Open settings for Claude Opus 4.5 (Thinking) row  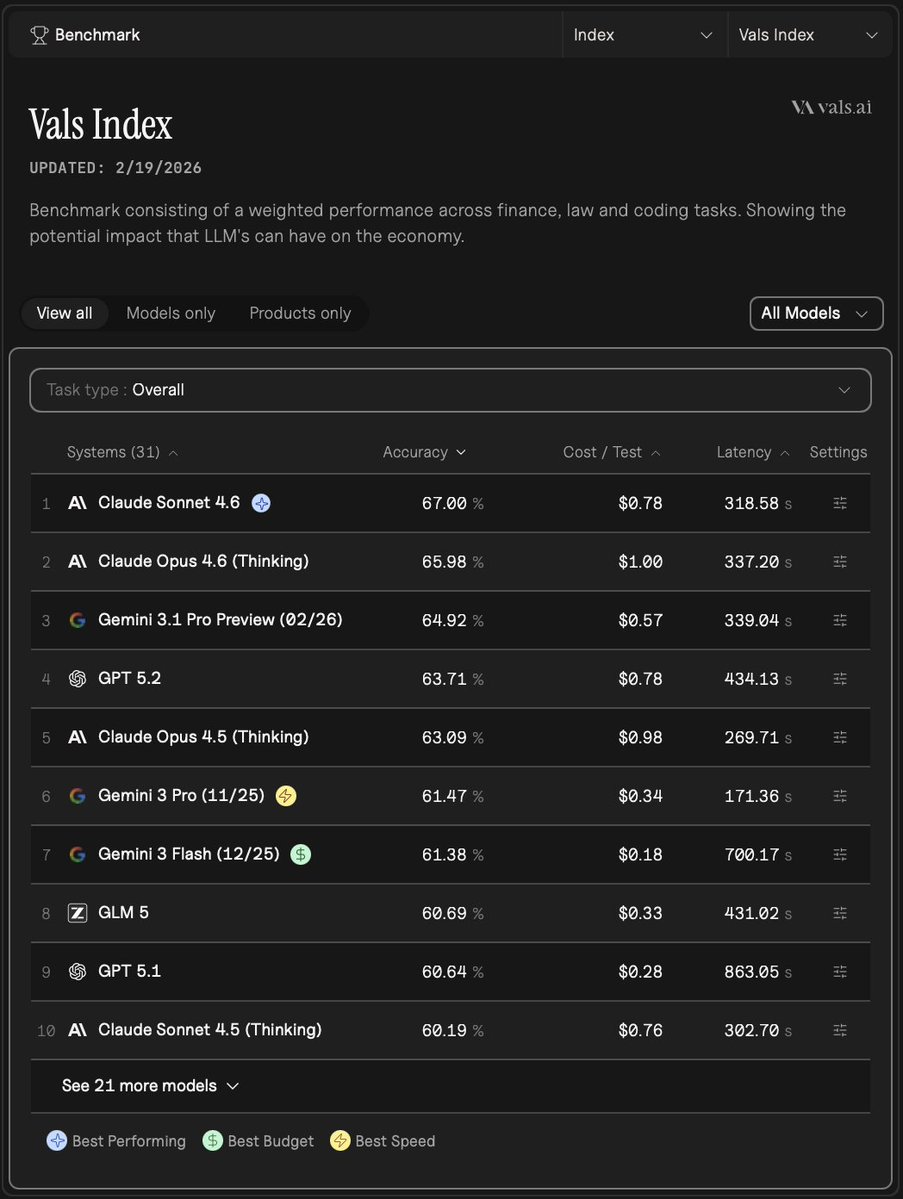[840, 737]
